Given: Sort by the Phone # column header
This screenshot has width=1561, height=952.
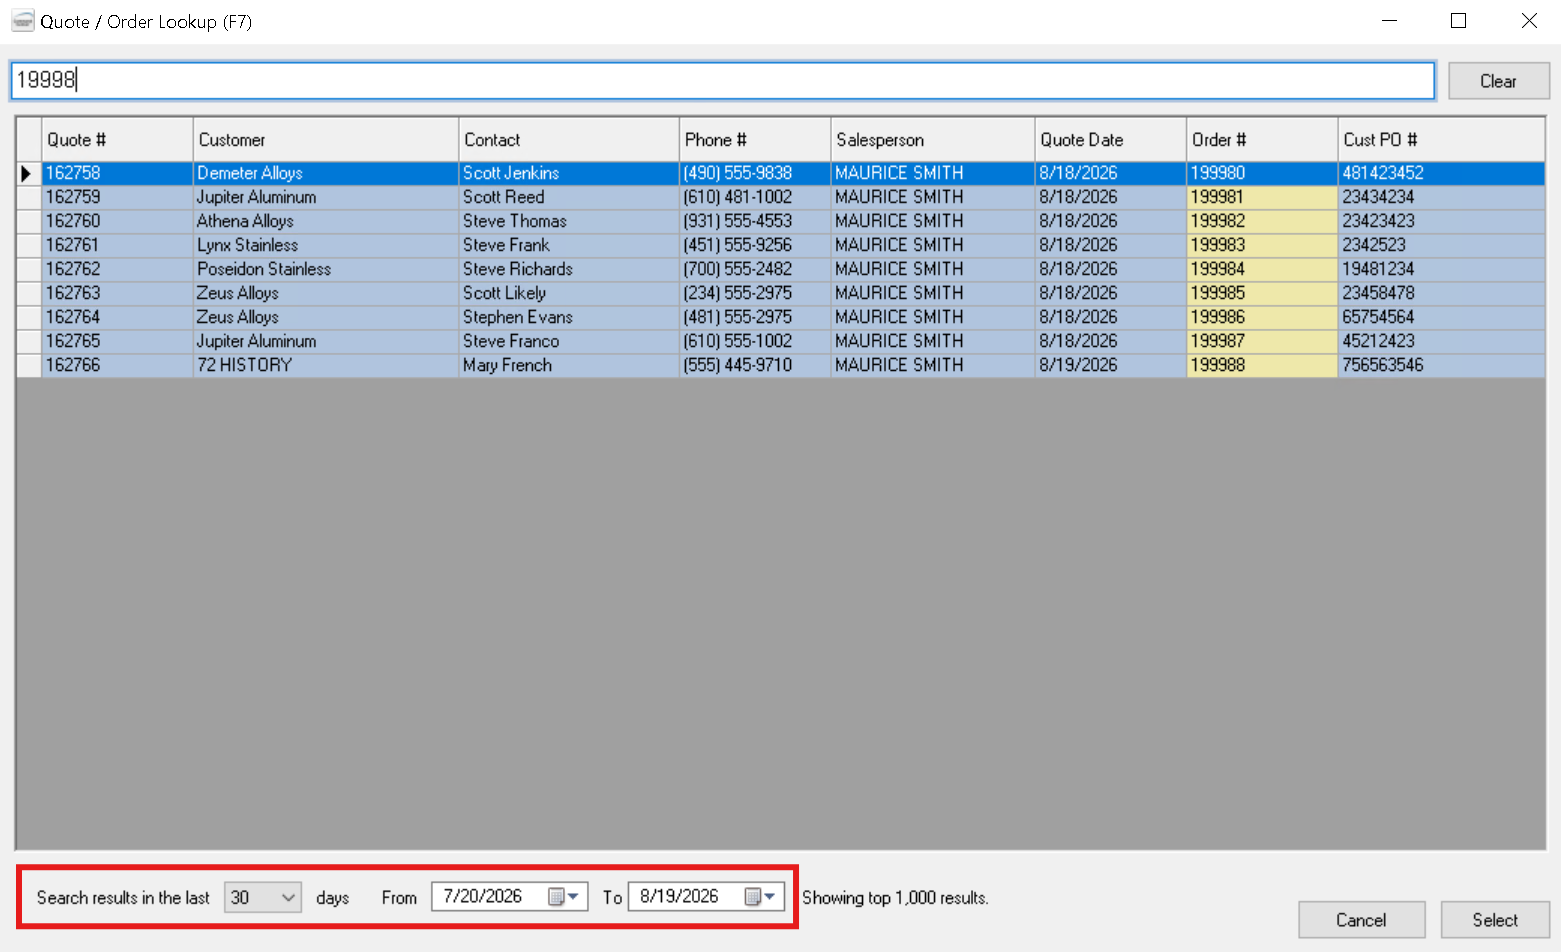Looking at the screenshot, I should (755, 140).
